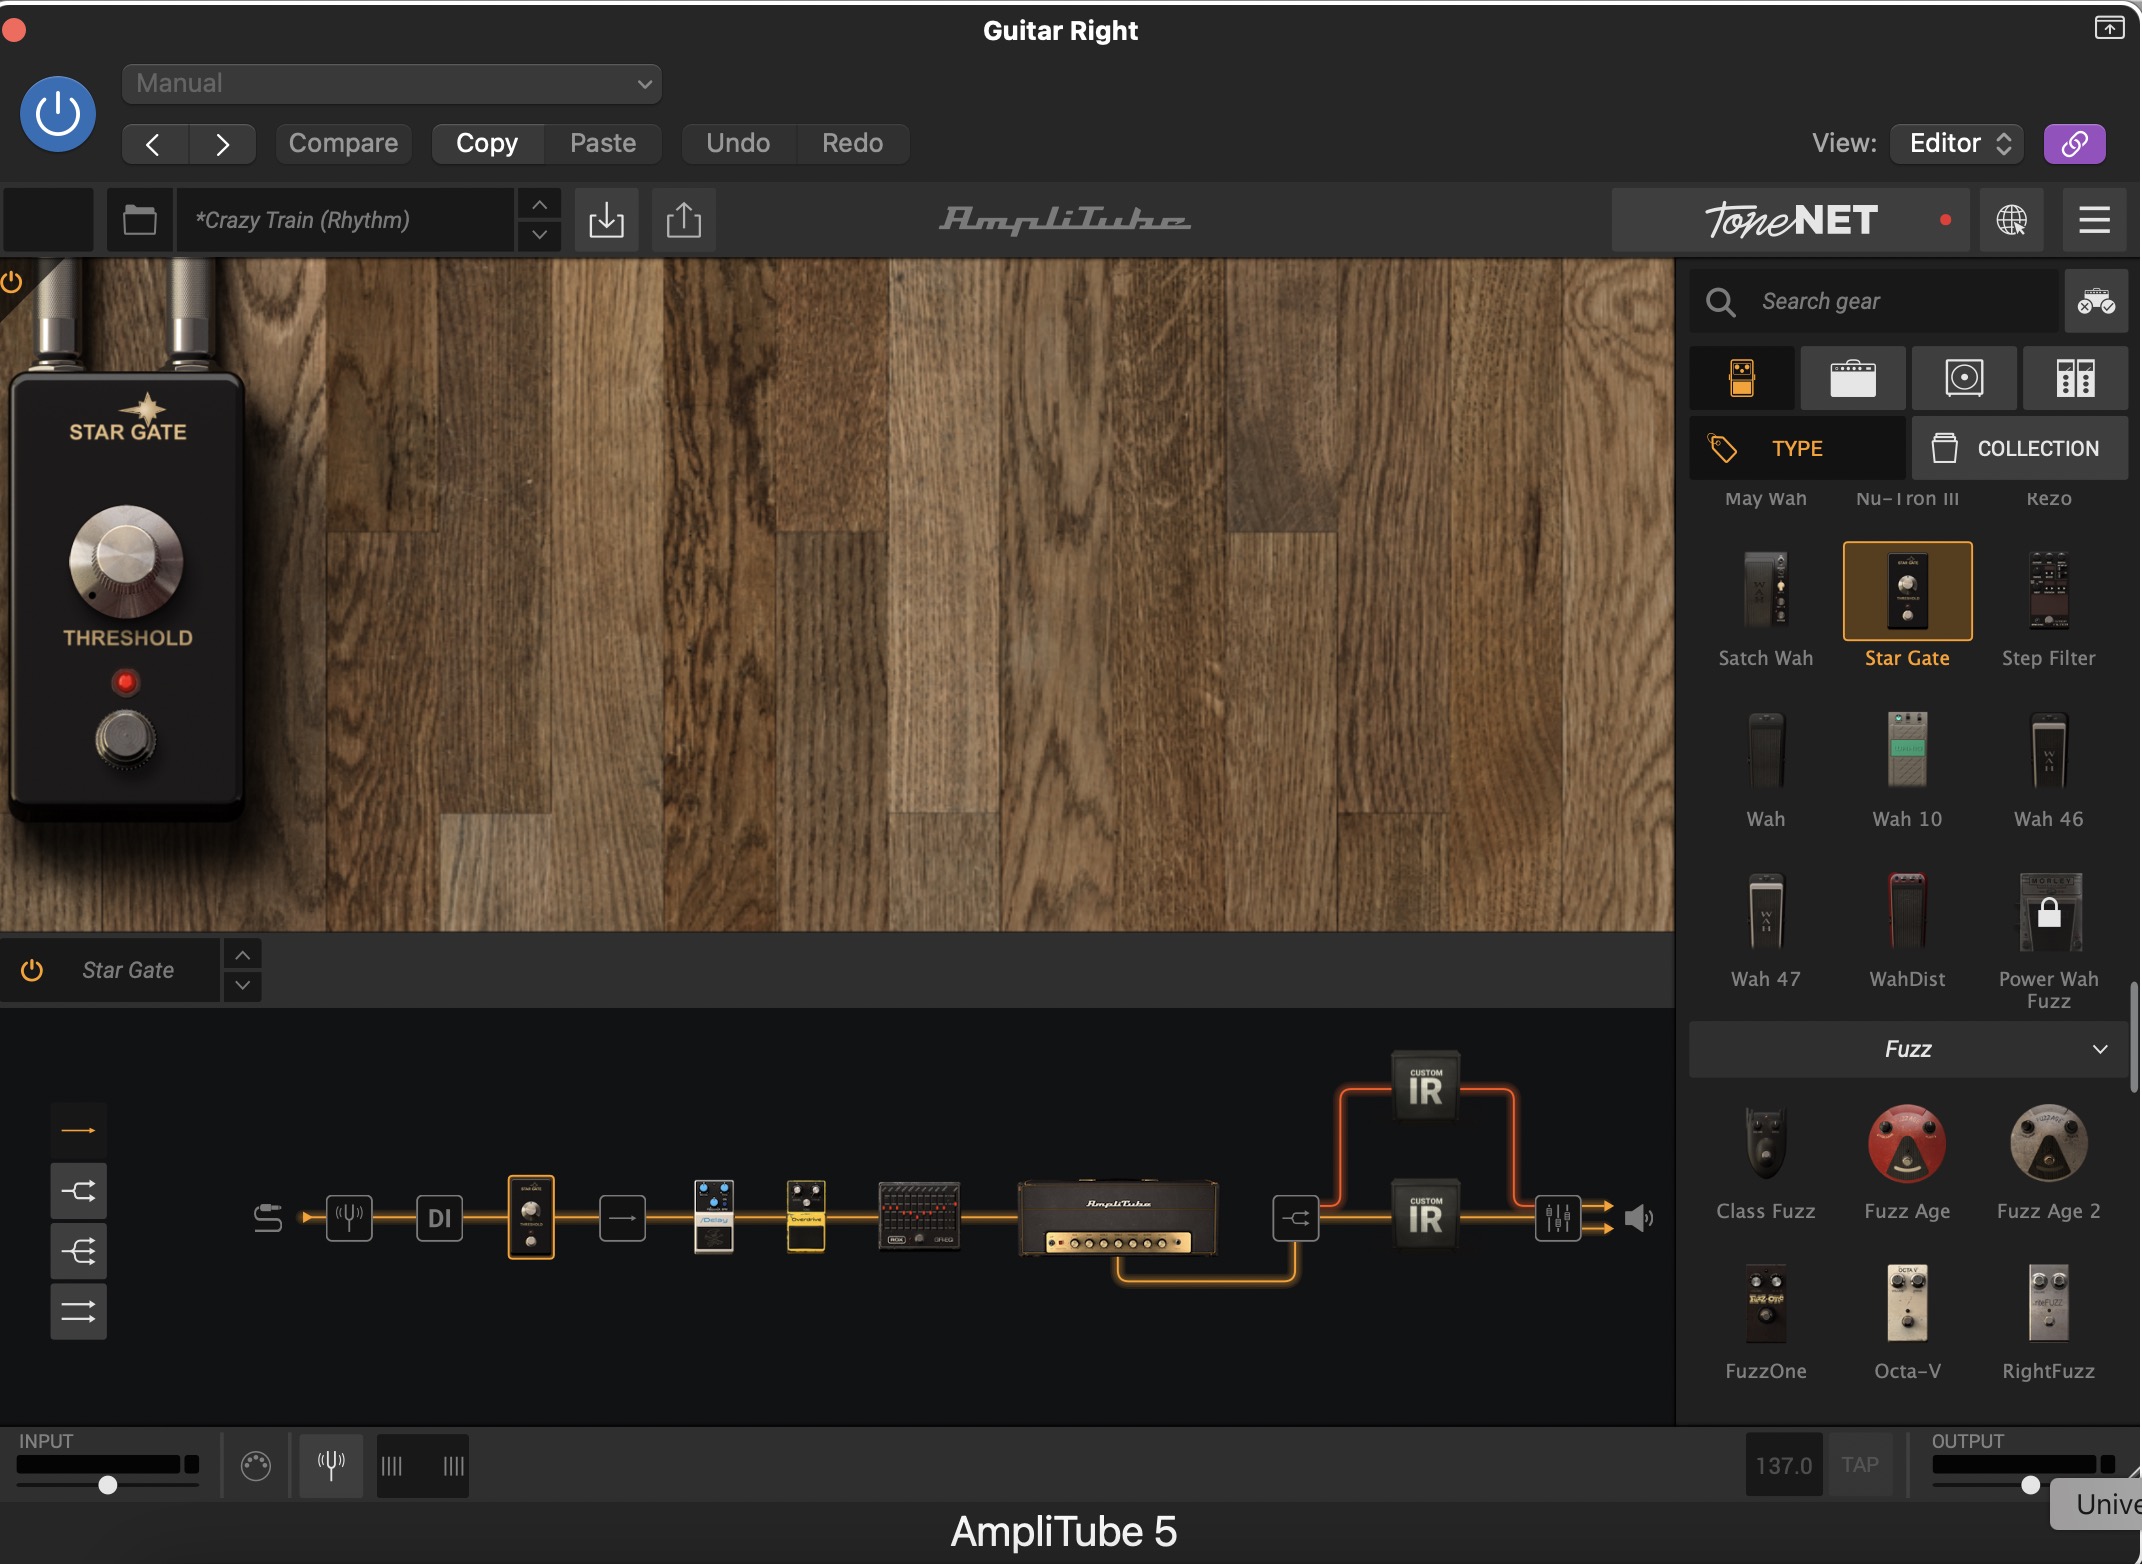
Task: Choose the parallel dual routing layout
Action: coord(78,1311)
